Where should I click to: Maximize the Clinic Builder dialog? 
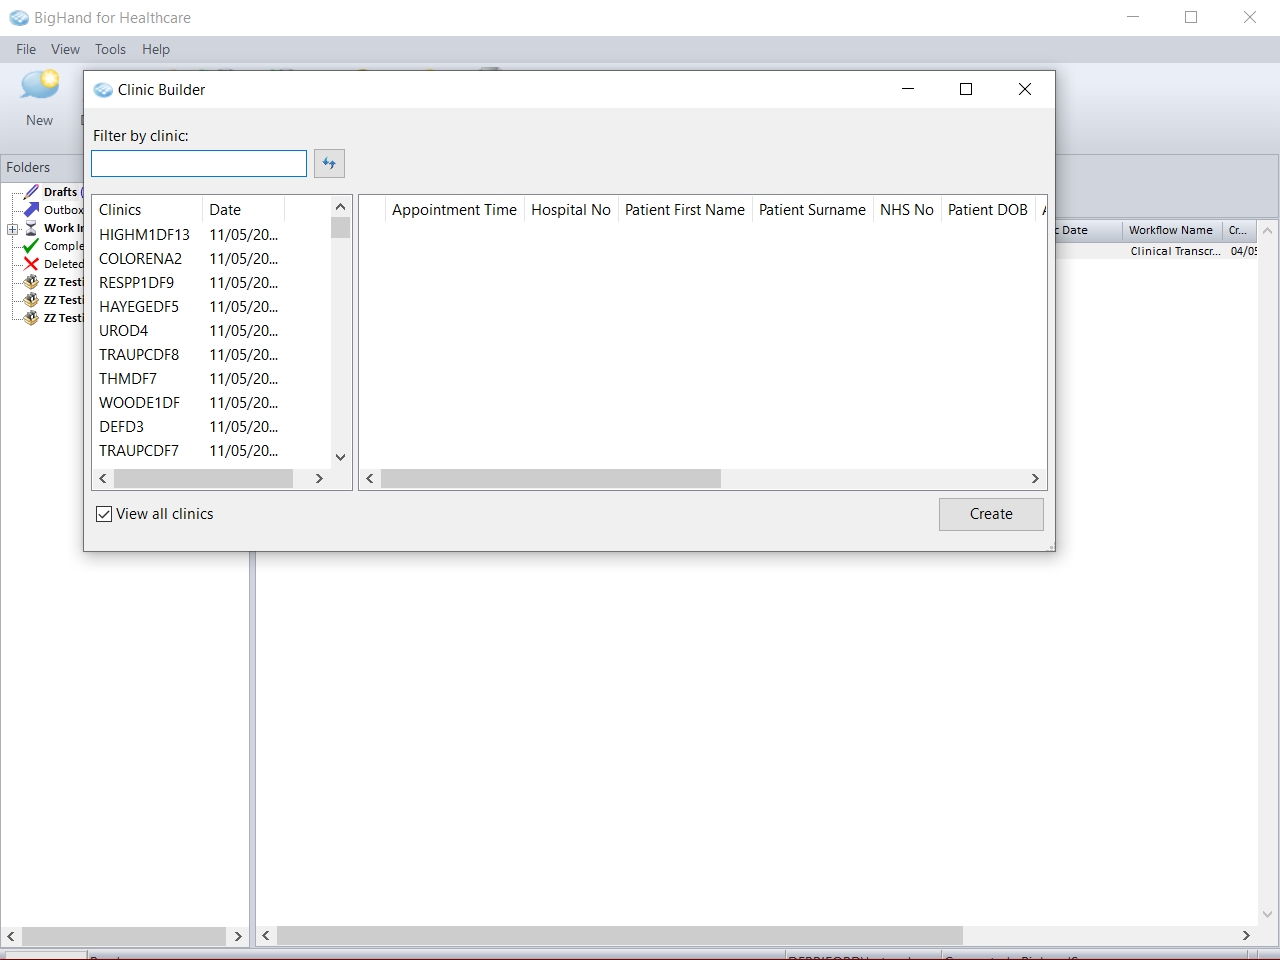click(966, 89)
